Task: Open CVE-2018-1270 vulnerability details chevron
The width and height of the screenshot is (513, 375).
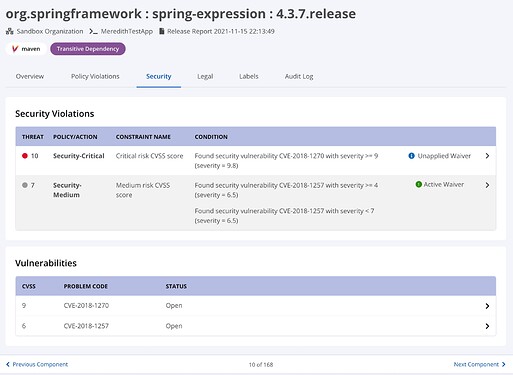Action: pyautogui.click(x=487, y=306)
